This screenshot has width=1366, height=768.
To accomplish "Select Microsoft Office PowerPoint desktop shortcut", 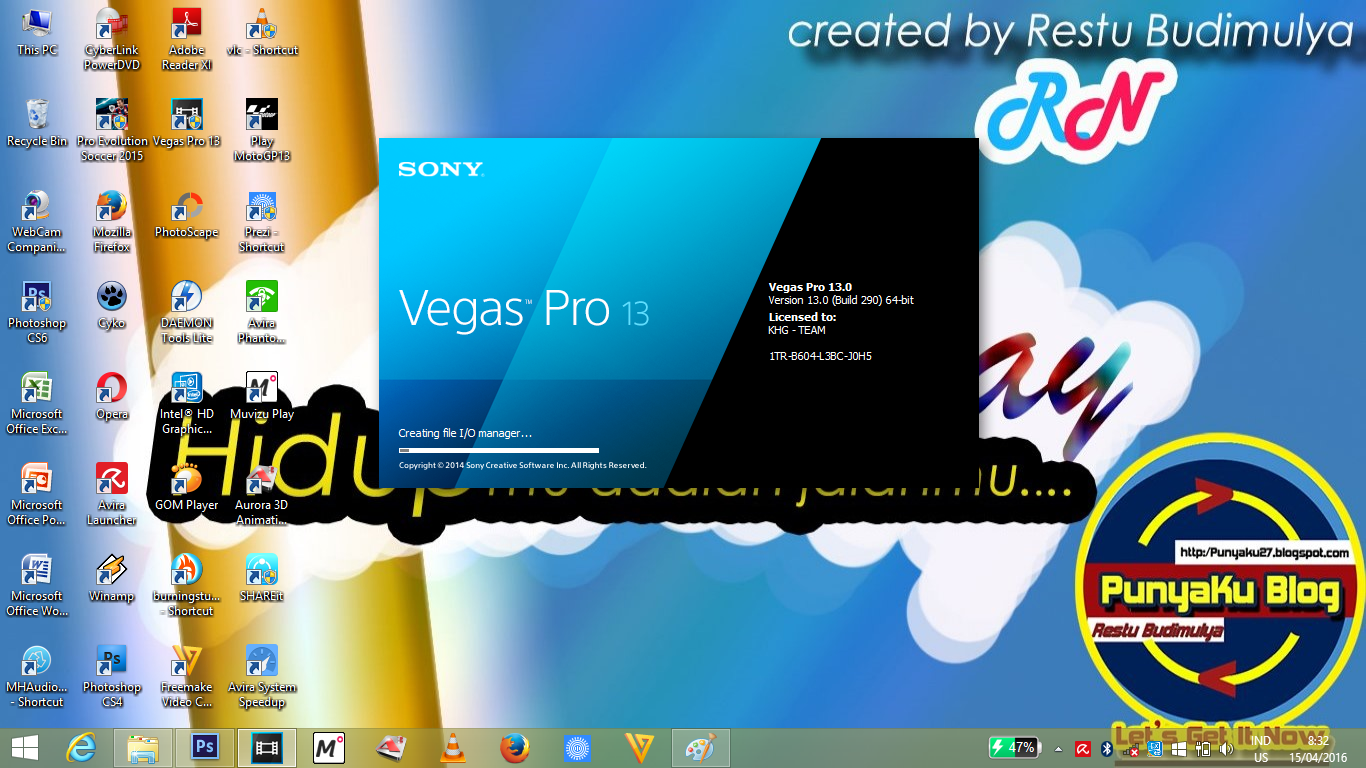I will coord(37,495).
